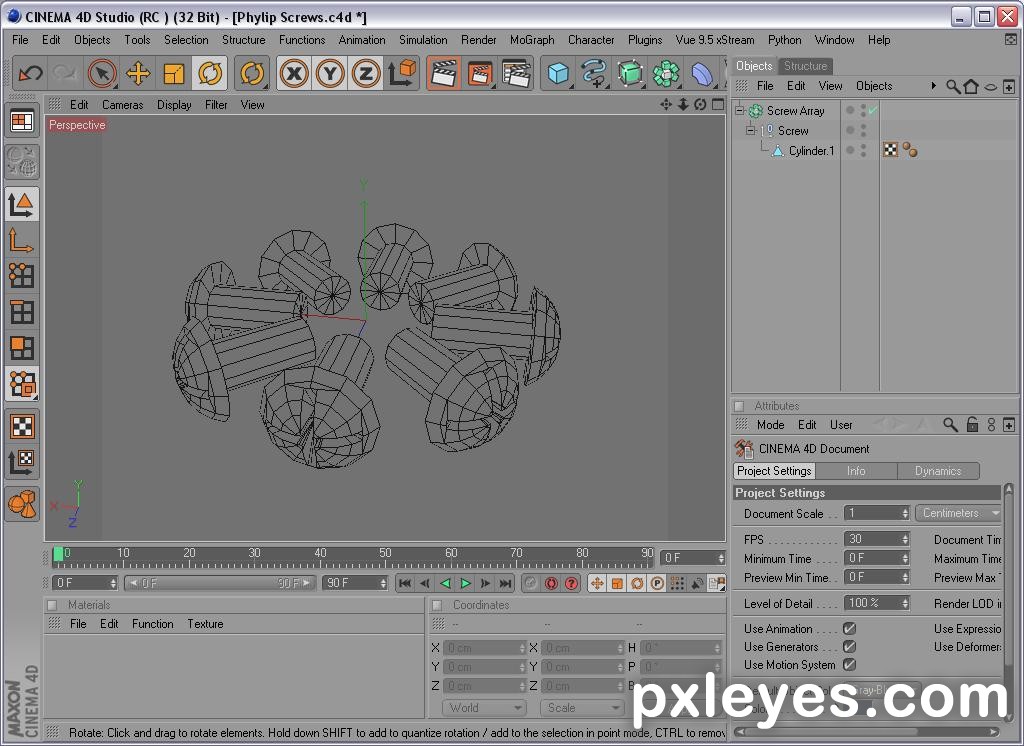The height and width of the screenshot is (746, 1024).
Task: Switch to Points mode
Action: click(22, 276)
